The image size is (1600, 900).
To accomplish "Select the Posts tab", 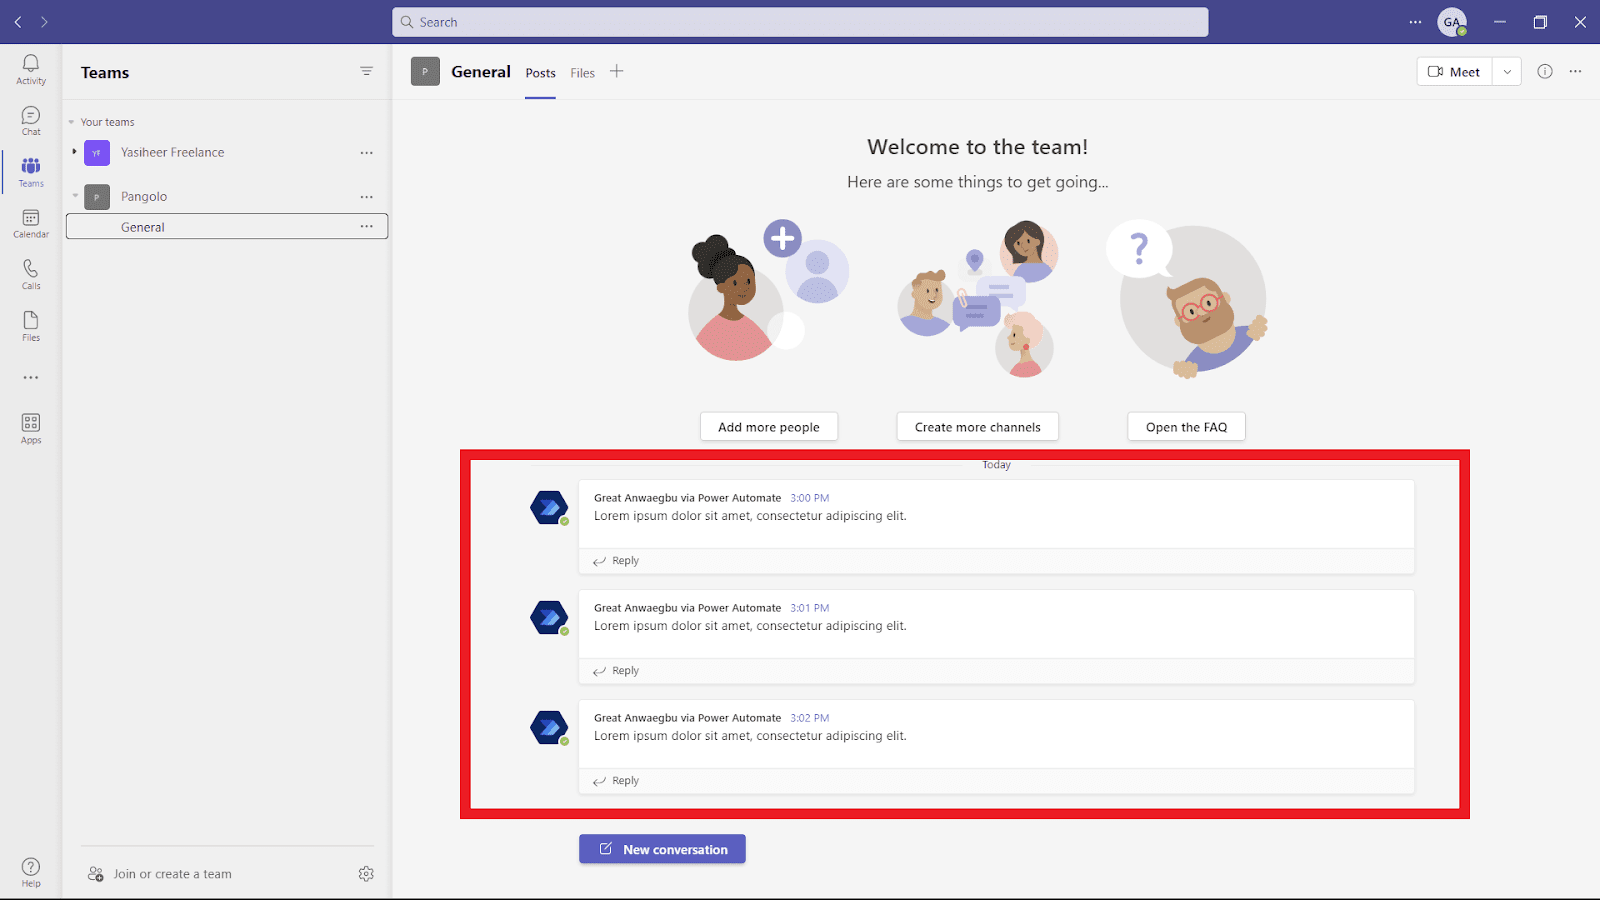I will click(540, 72).
